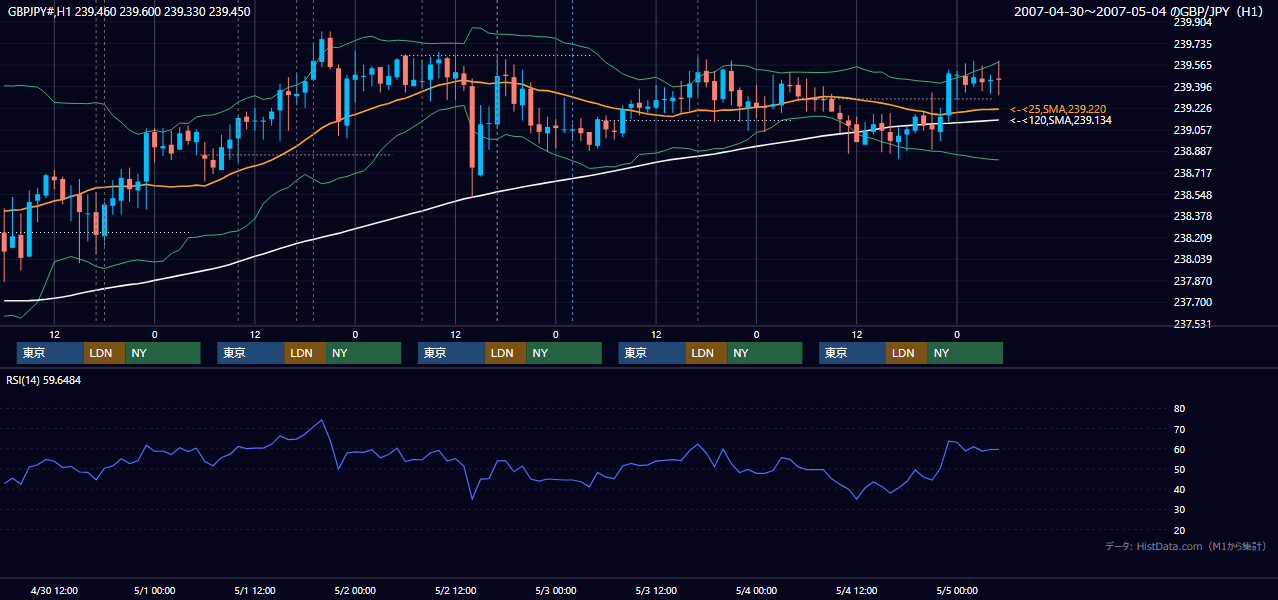
Task: Select the 2007-04-30～2007-05-04 GBP/JPY (H1) title
Action: (1140, 12)
